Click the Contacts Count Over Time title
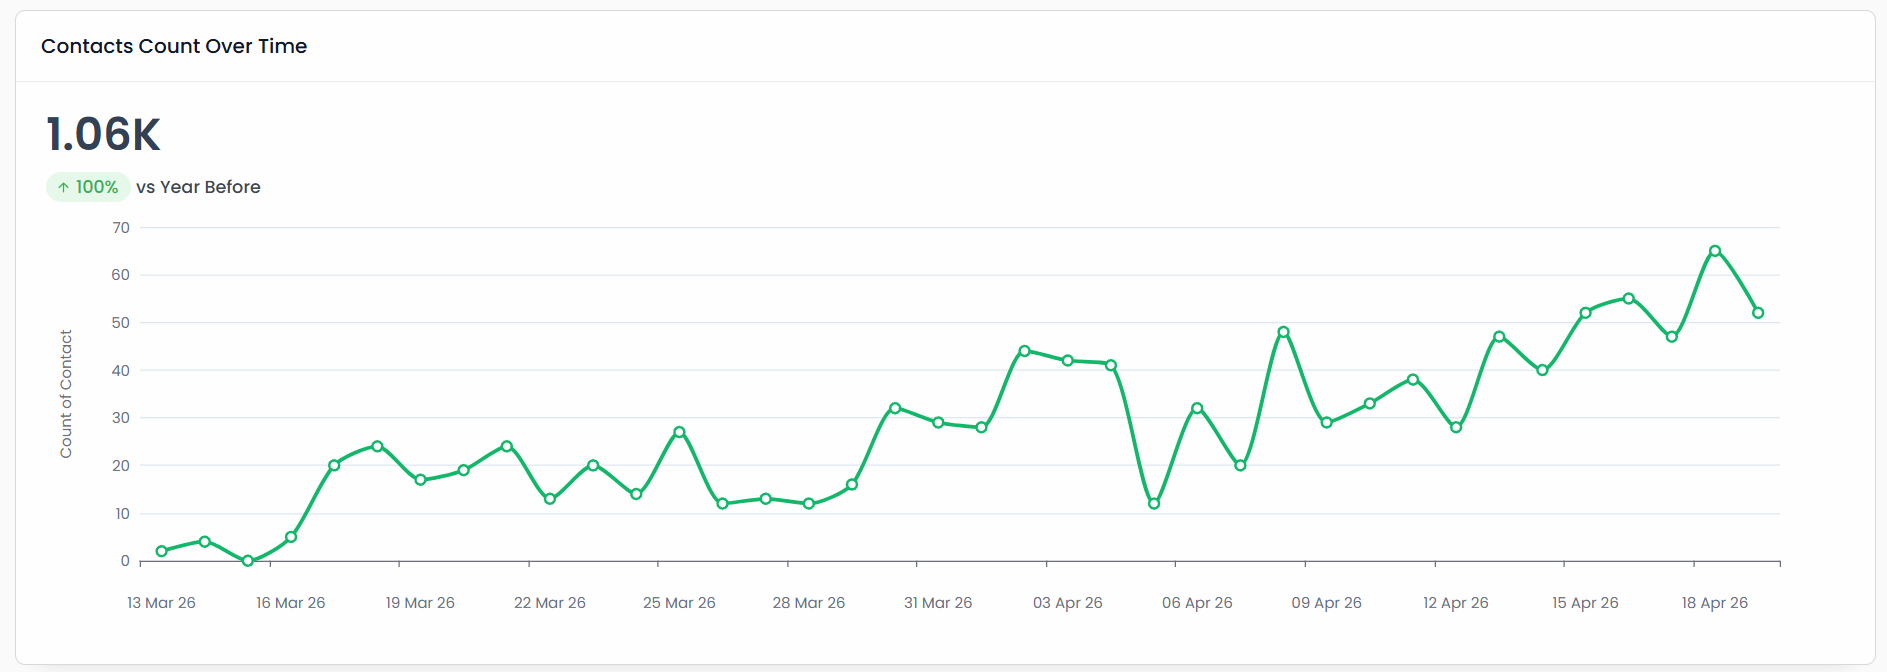This screenshot has width=1887, height=672. point(174,46)
